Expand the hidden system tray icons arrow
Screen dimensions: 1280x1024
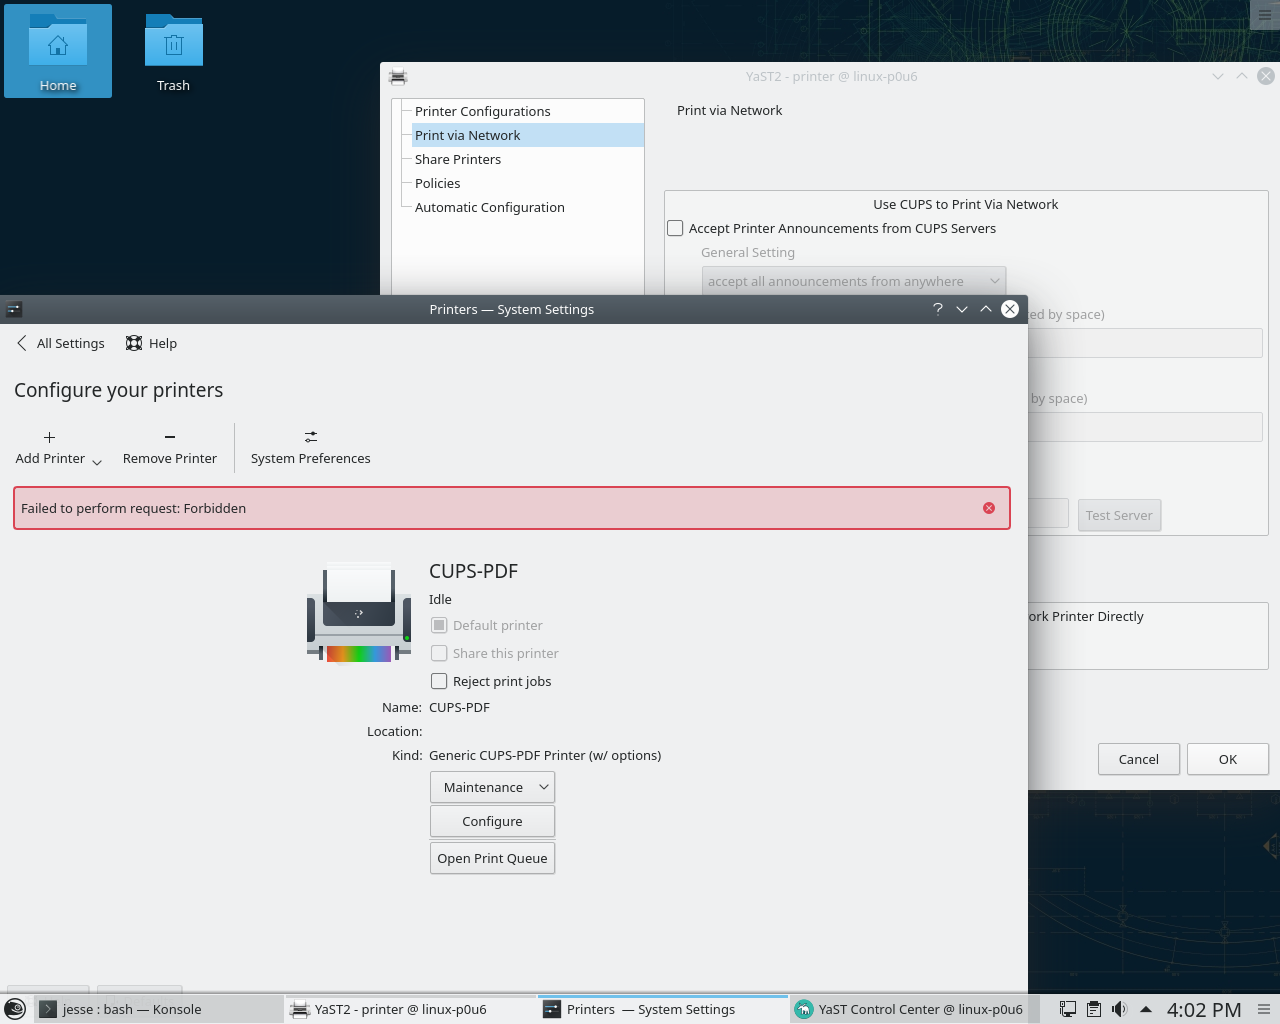point(1146,1009)
